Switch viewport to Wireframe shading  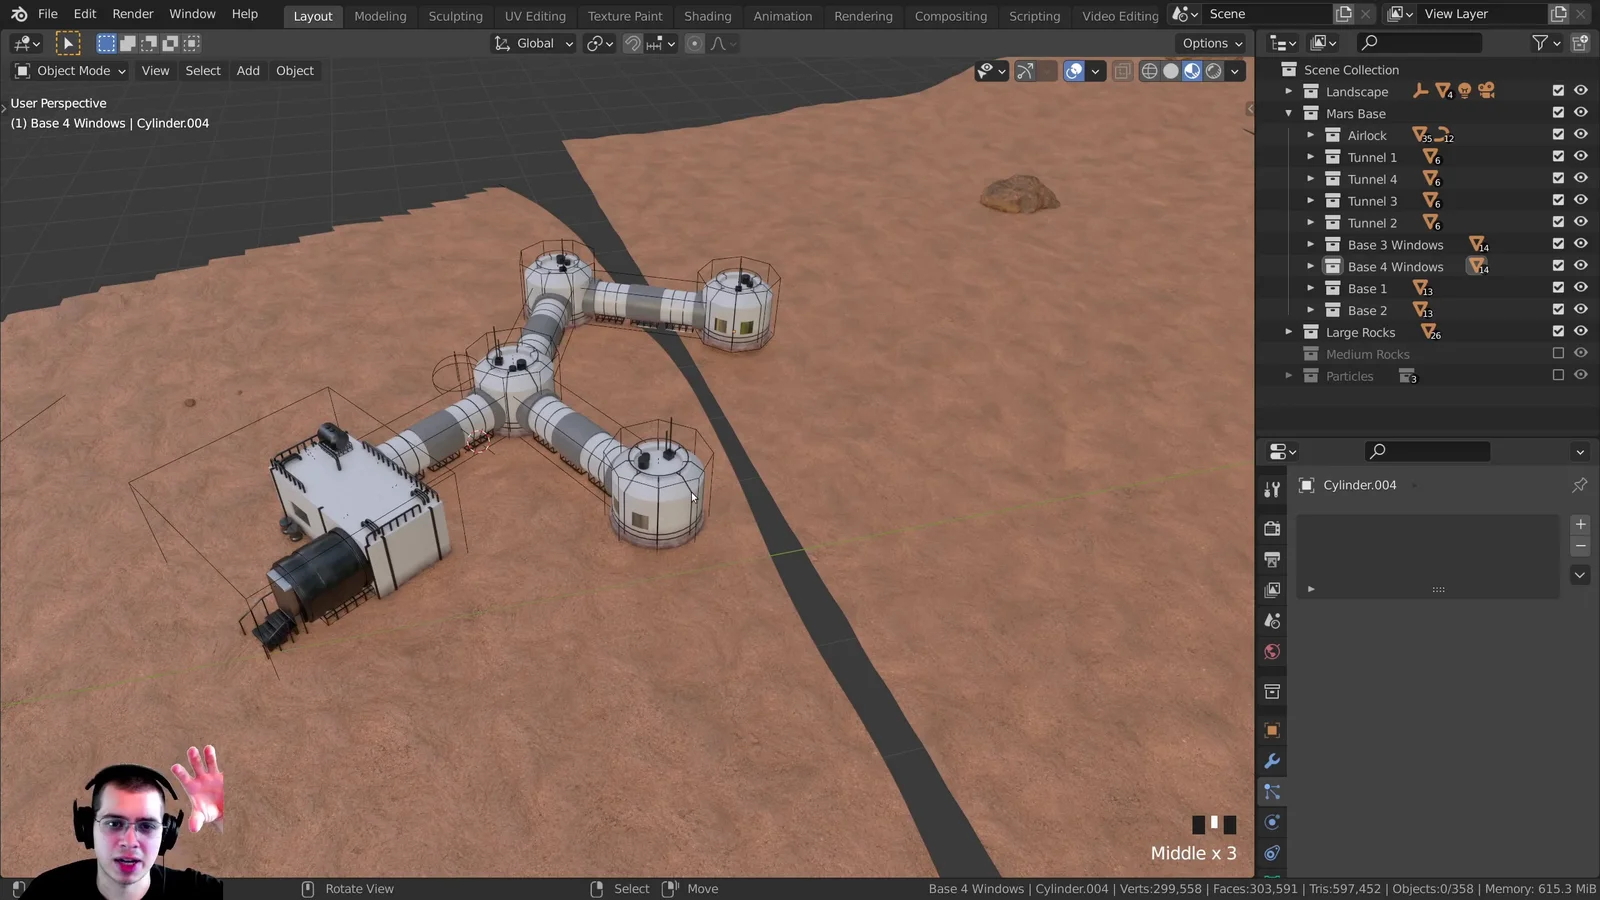click(x=1149, y=71)
